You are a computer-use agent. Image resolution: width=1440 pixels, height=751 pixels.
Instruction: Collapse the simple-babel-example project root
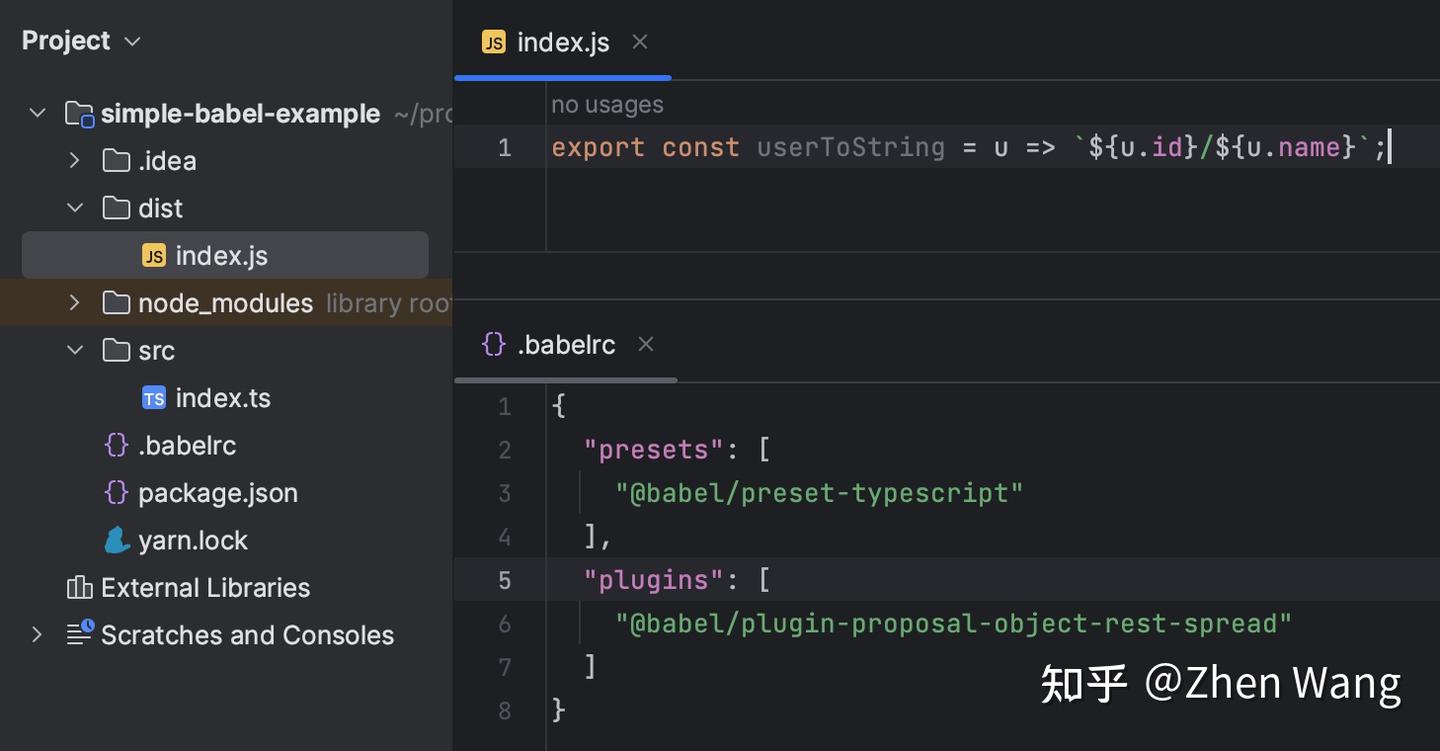[38, 113]
